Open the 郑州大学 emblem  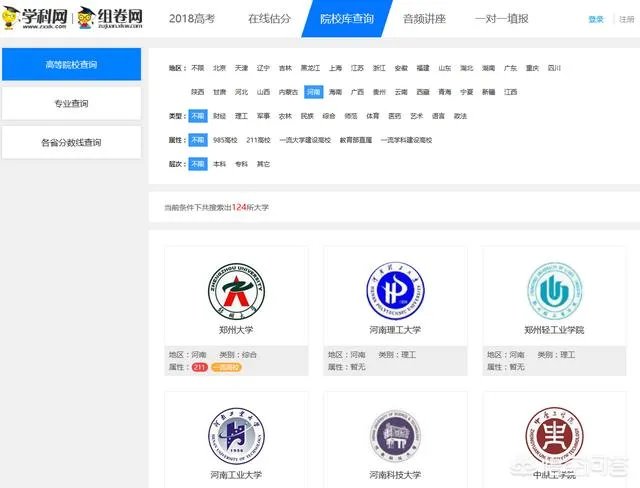click(236, 291)
